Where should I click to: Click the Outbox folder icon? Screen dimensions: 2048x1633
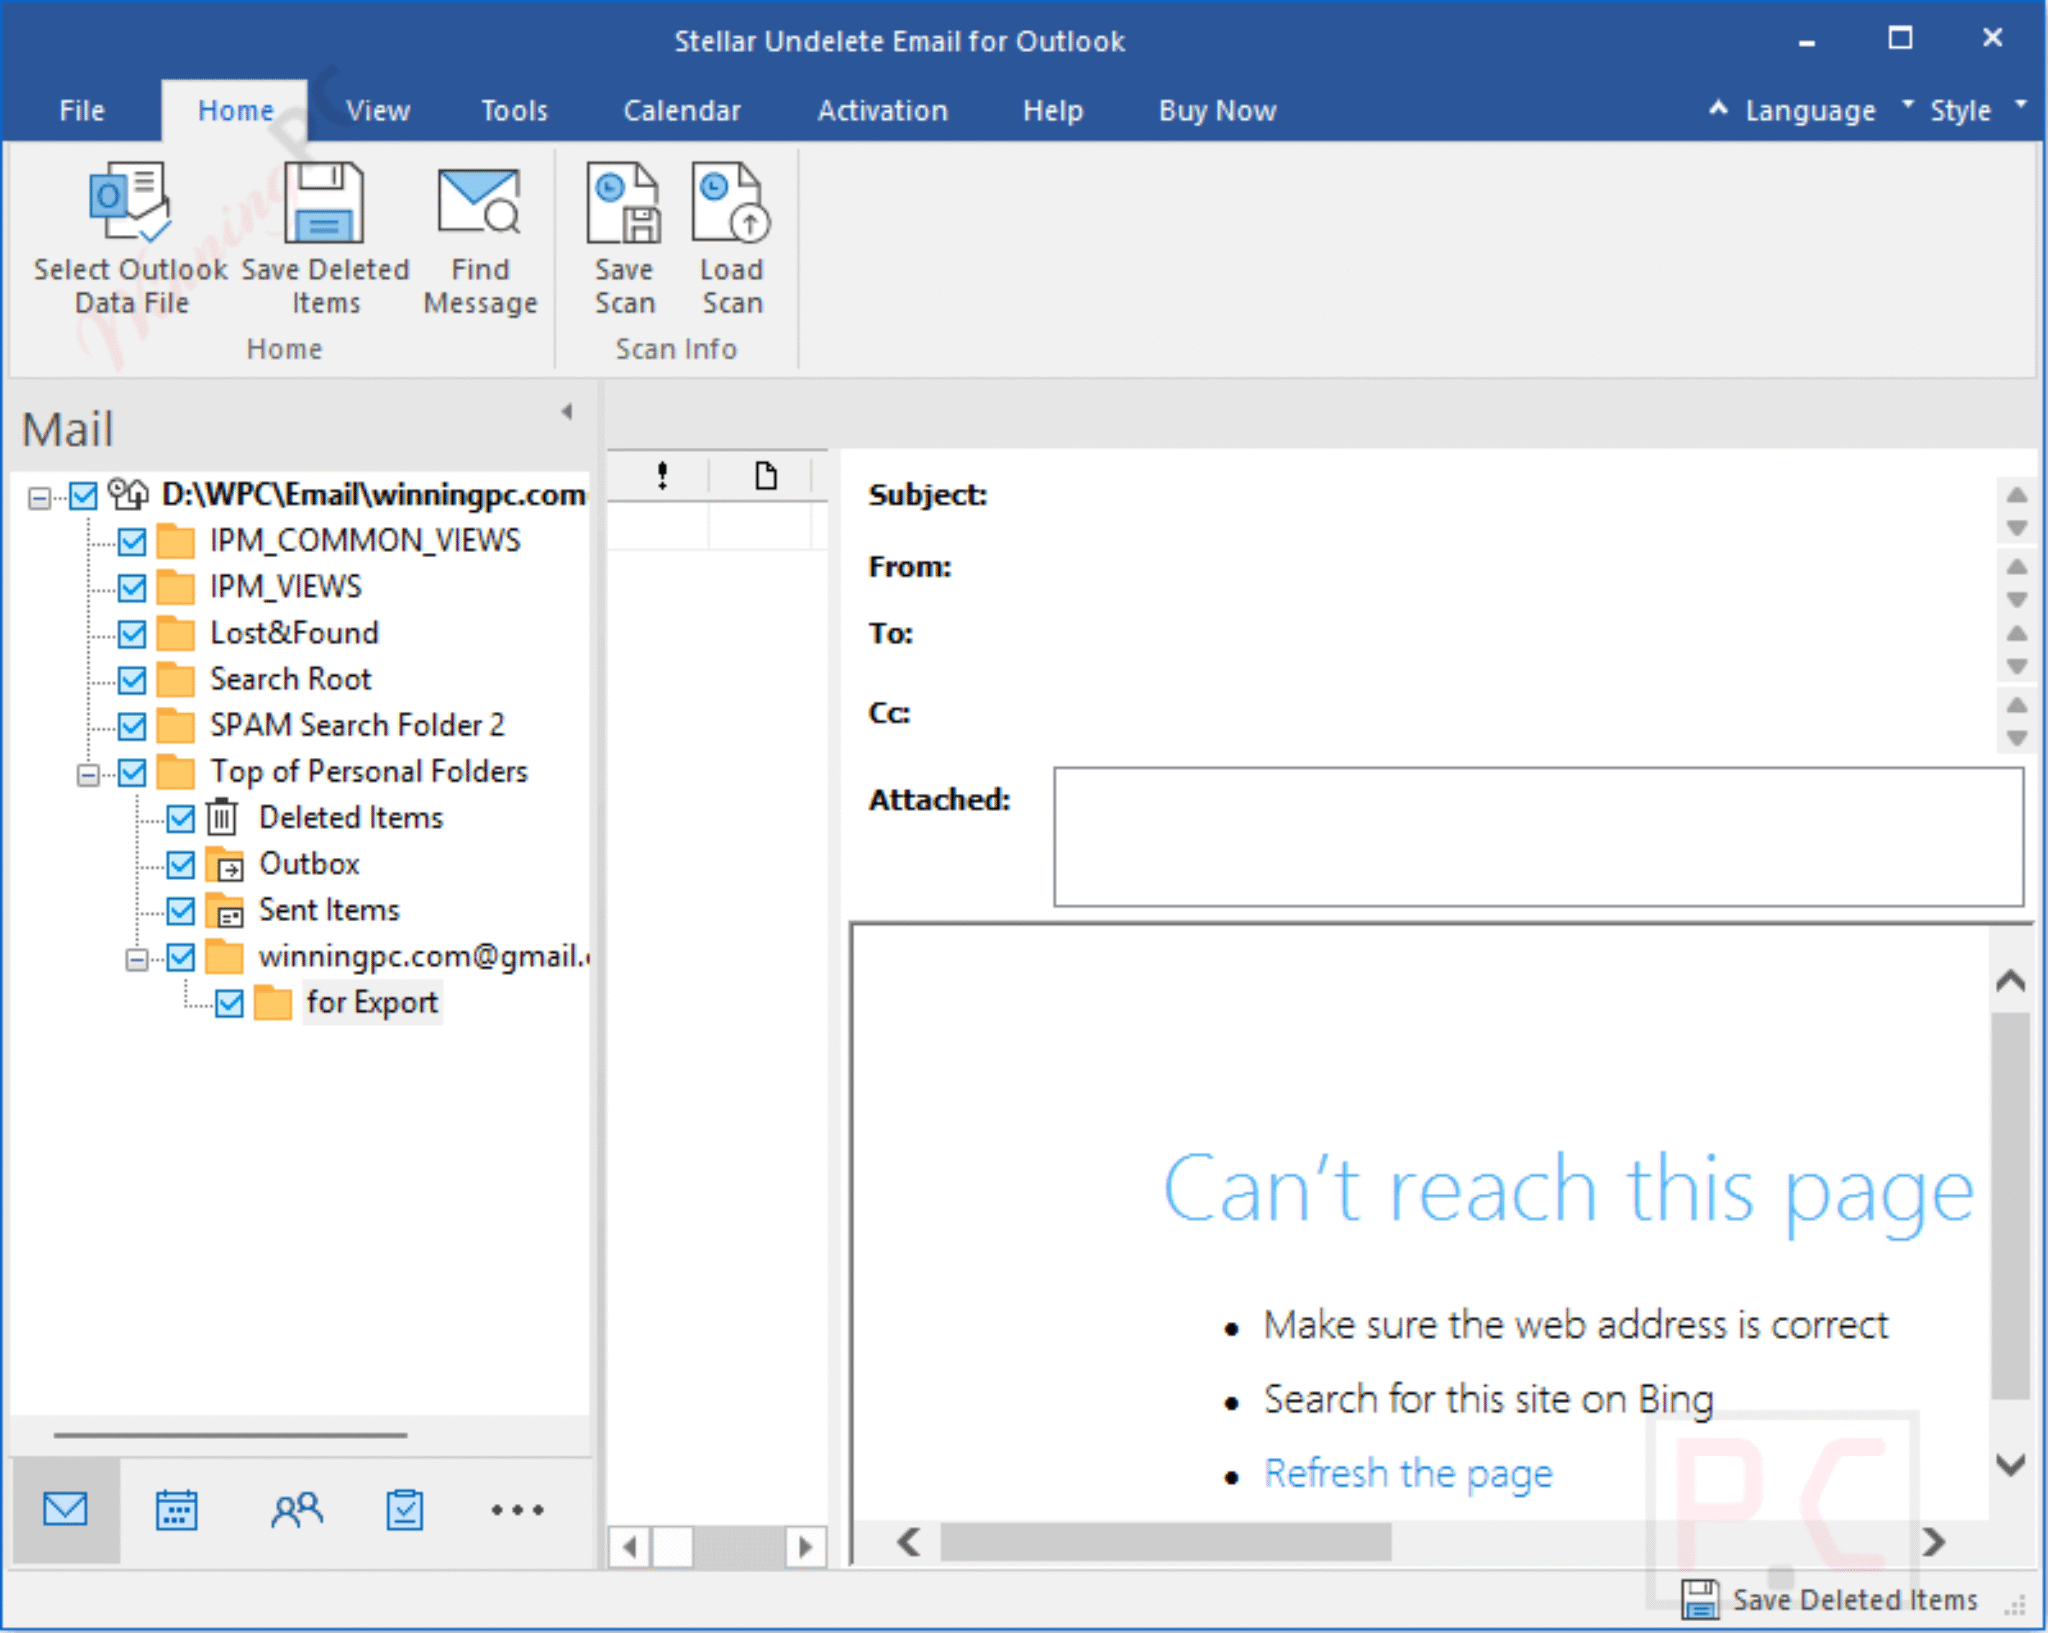point(225,864)
